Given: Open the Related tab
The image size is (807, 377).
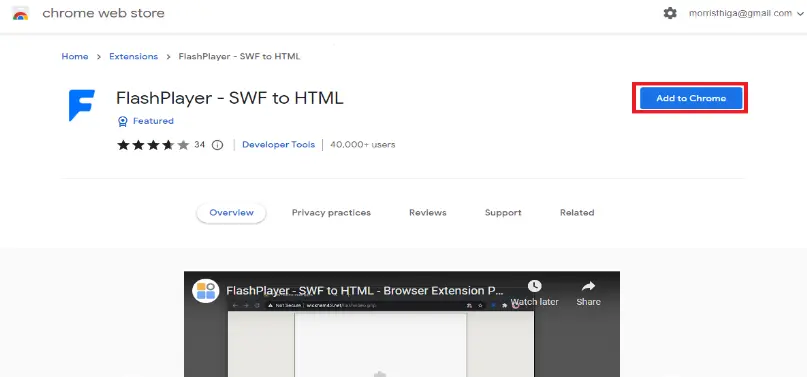Looking at the screenshot, I should coord(577,212).
